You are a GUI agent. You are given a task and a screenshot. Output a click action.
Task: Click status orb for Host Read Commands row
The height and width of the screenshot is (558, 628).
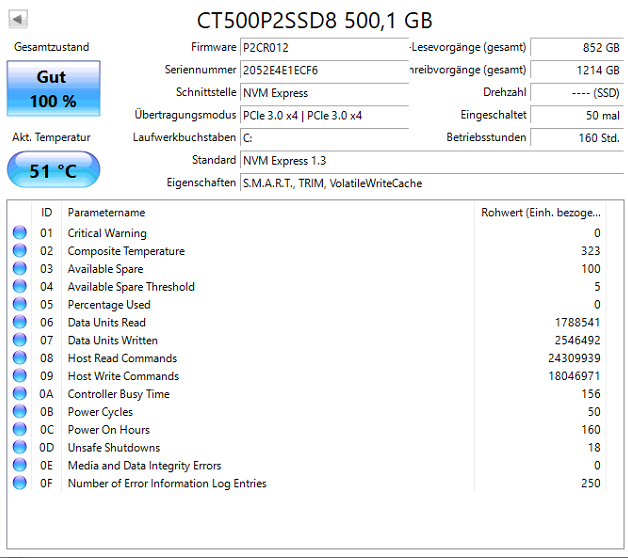pos(20,358)
